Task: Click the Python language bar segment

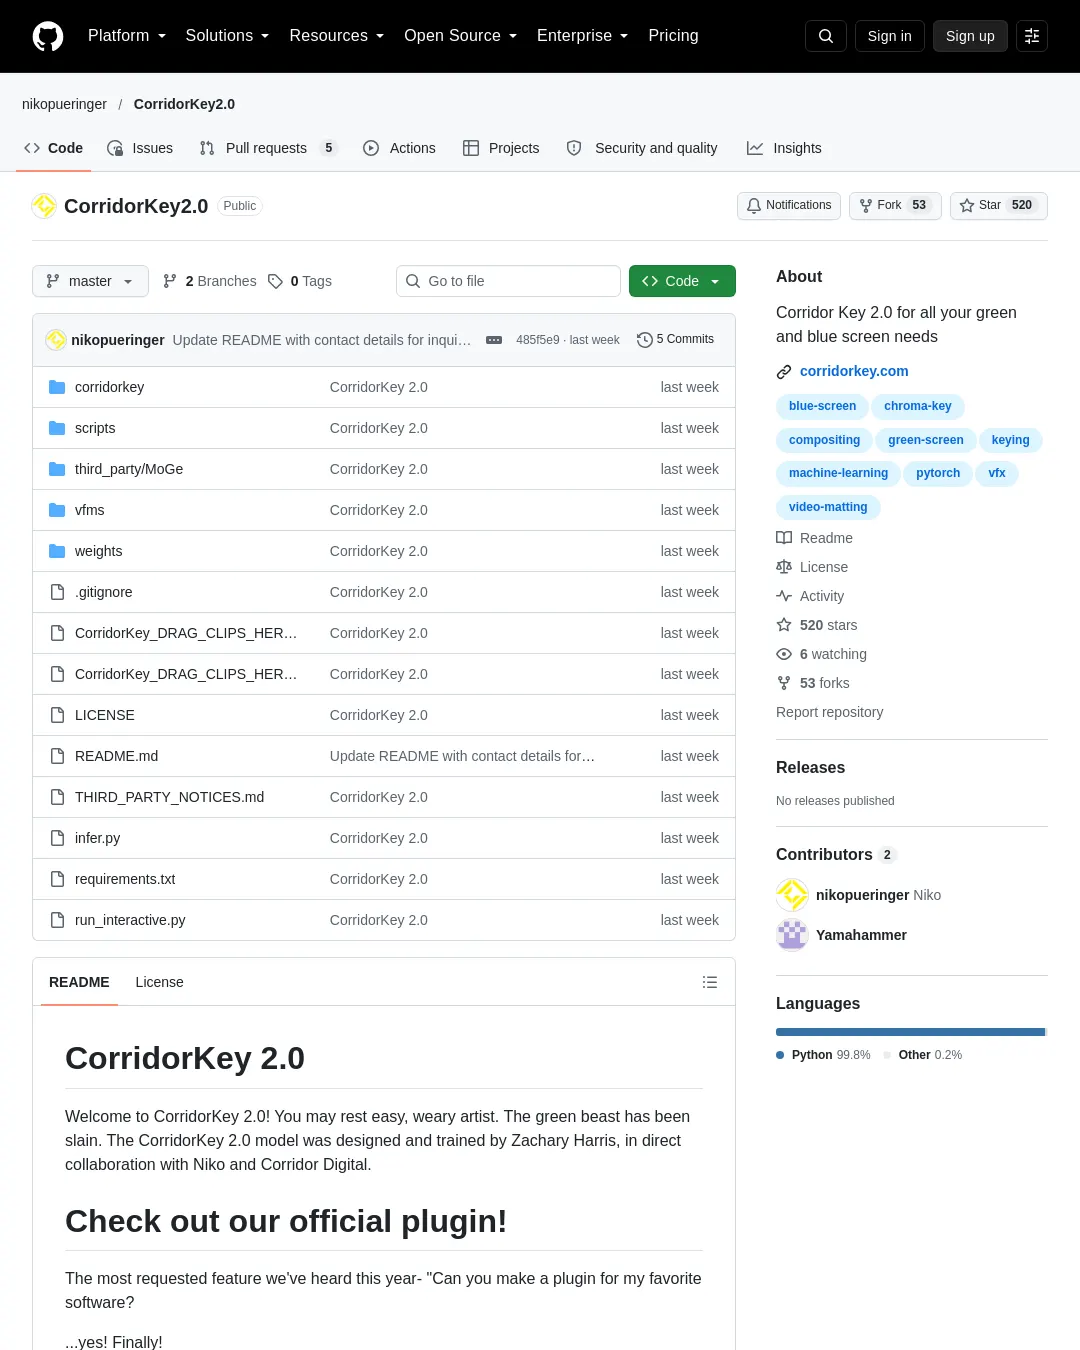Action: point(910,1032)
